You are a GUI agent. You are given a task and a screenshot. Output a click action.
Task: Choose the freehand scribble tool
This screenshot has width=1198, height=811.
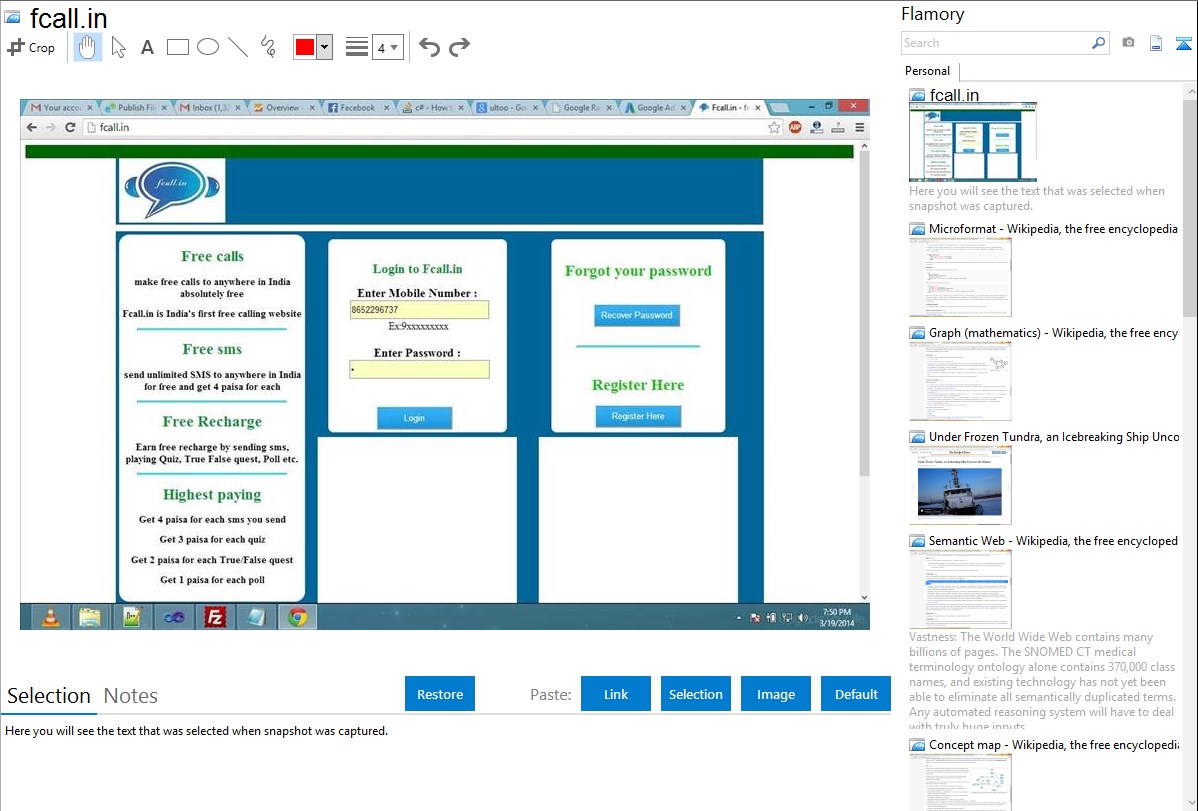coord(268,47)
